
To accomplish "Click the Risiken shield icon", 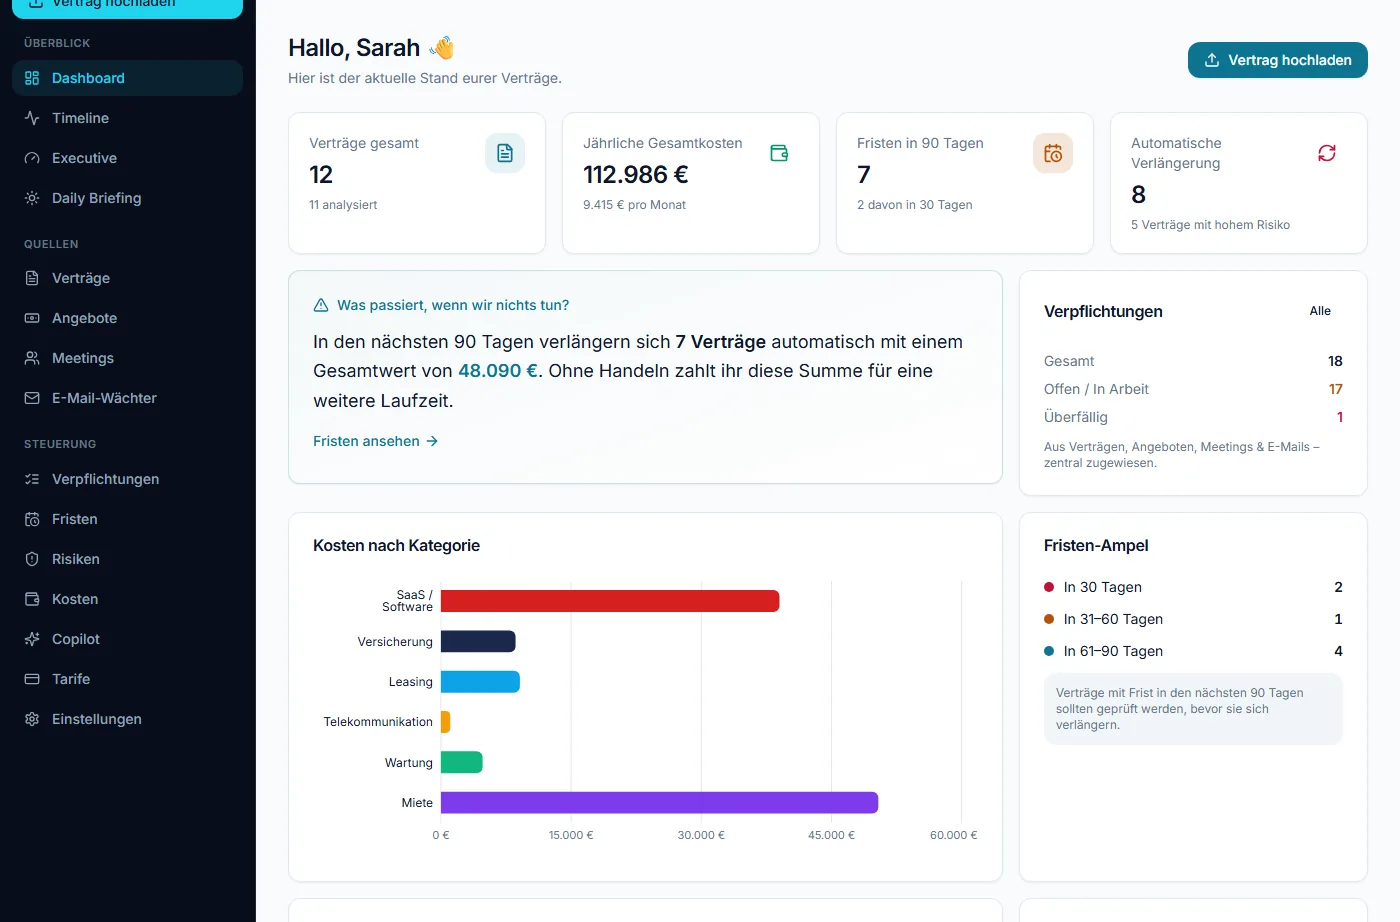I will (x=32, y=559).
